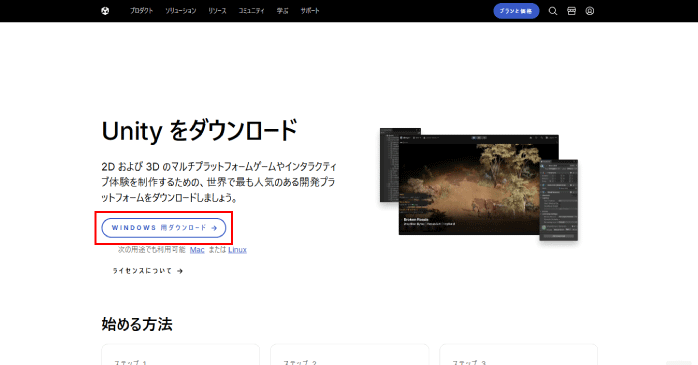This screenshot has width=698, height=365.
Task: Open the リソース menu
Action: pyautogui.click(x=217, y=11)
